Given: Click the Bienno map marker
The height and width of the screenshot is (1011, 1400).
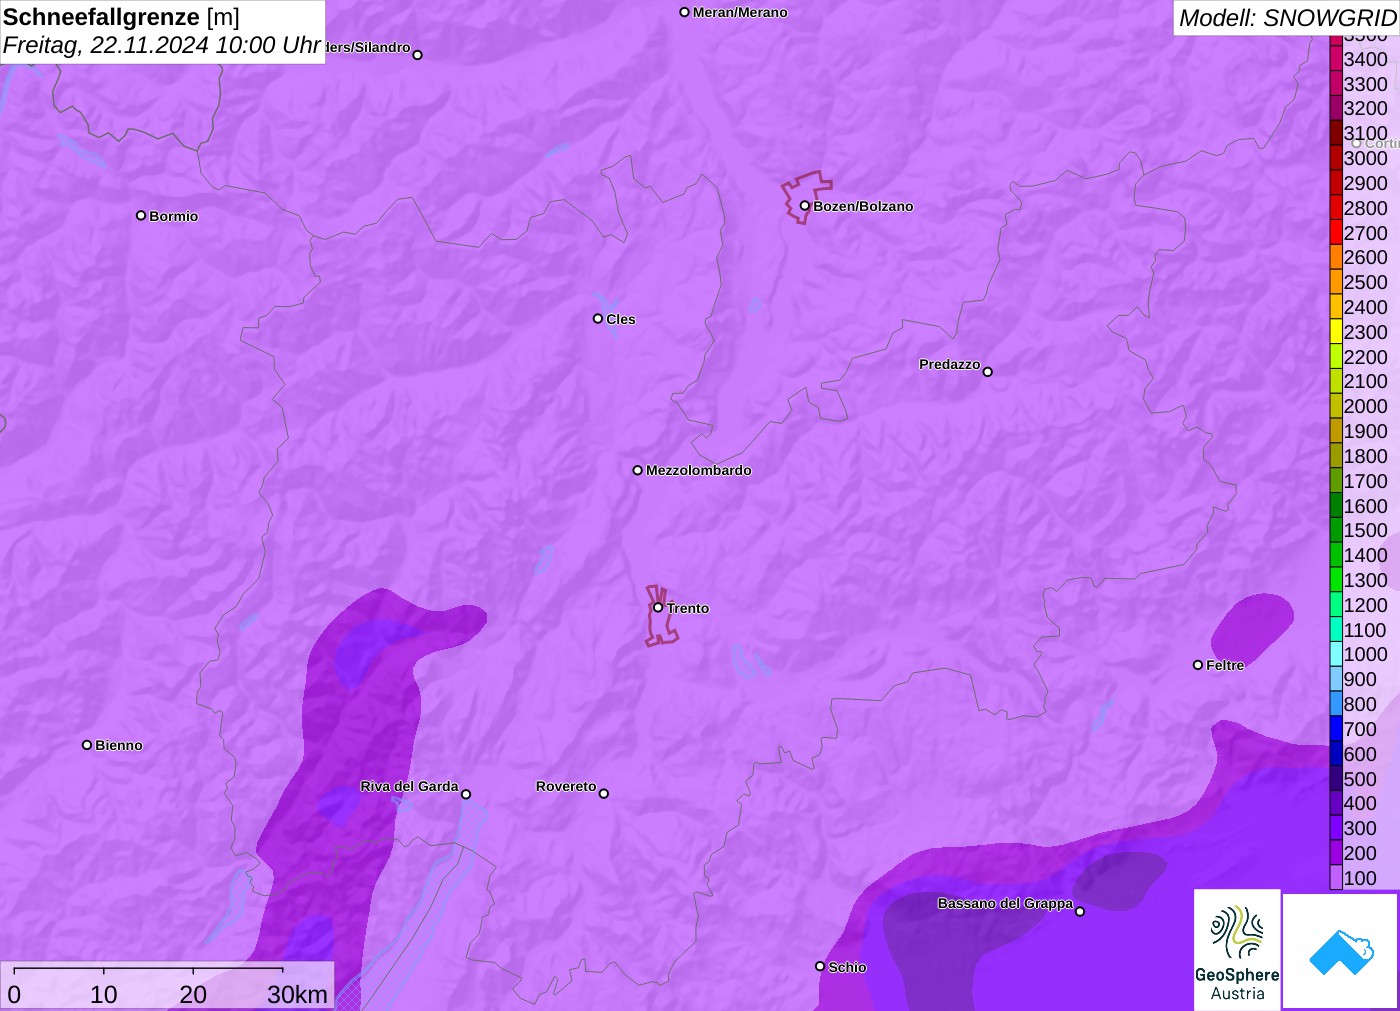Looking at the screenshot, I should (x=87, y=744).
